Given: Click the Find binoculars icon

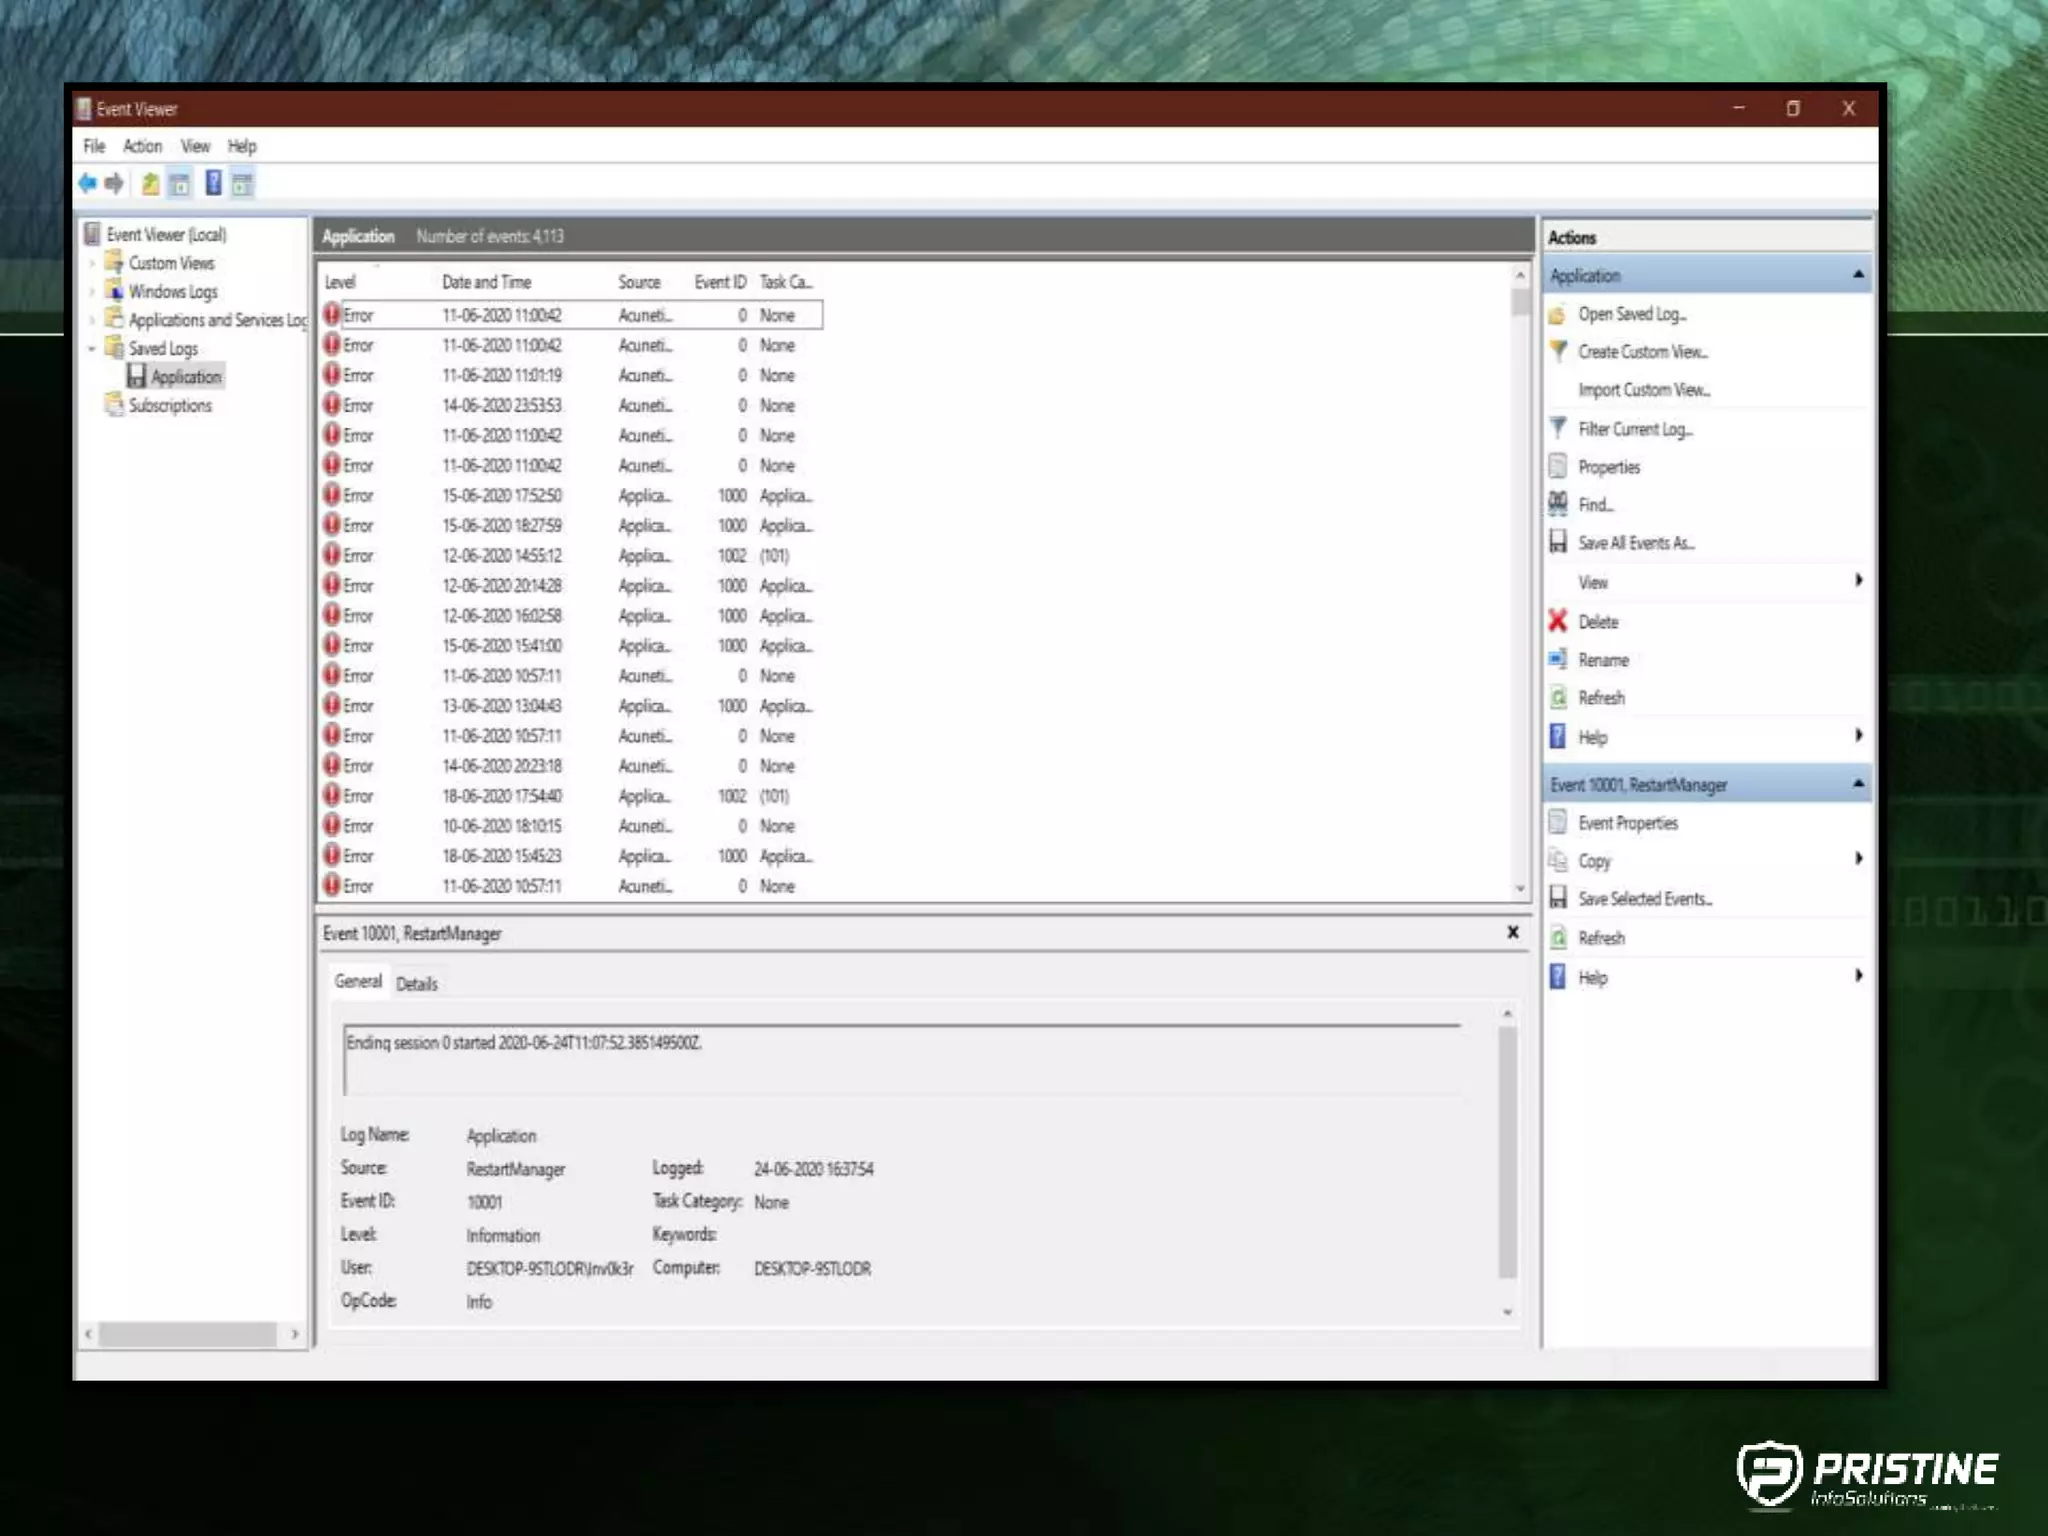Looking at the screenshot, I should pos(1558,504).
